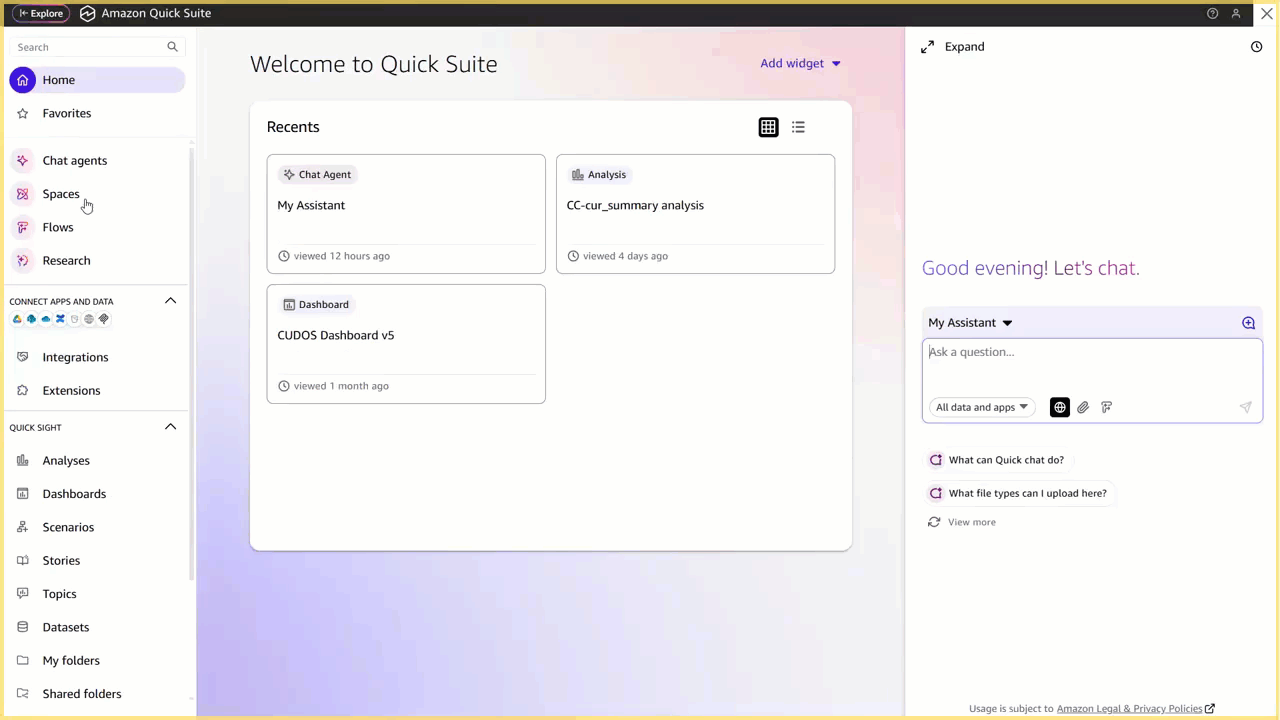This screenshot has height=720, width=1280.
Task: Switch Recents to list view
Action: [x=798, y=127]
